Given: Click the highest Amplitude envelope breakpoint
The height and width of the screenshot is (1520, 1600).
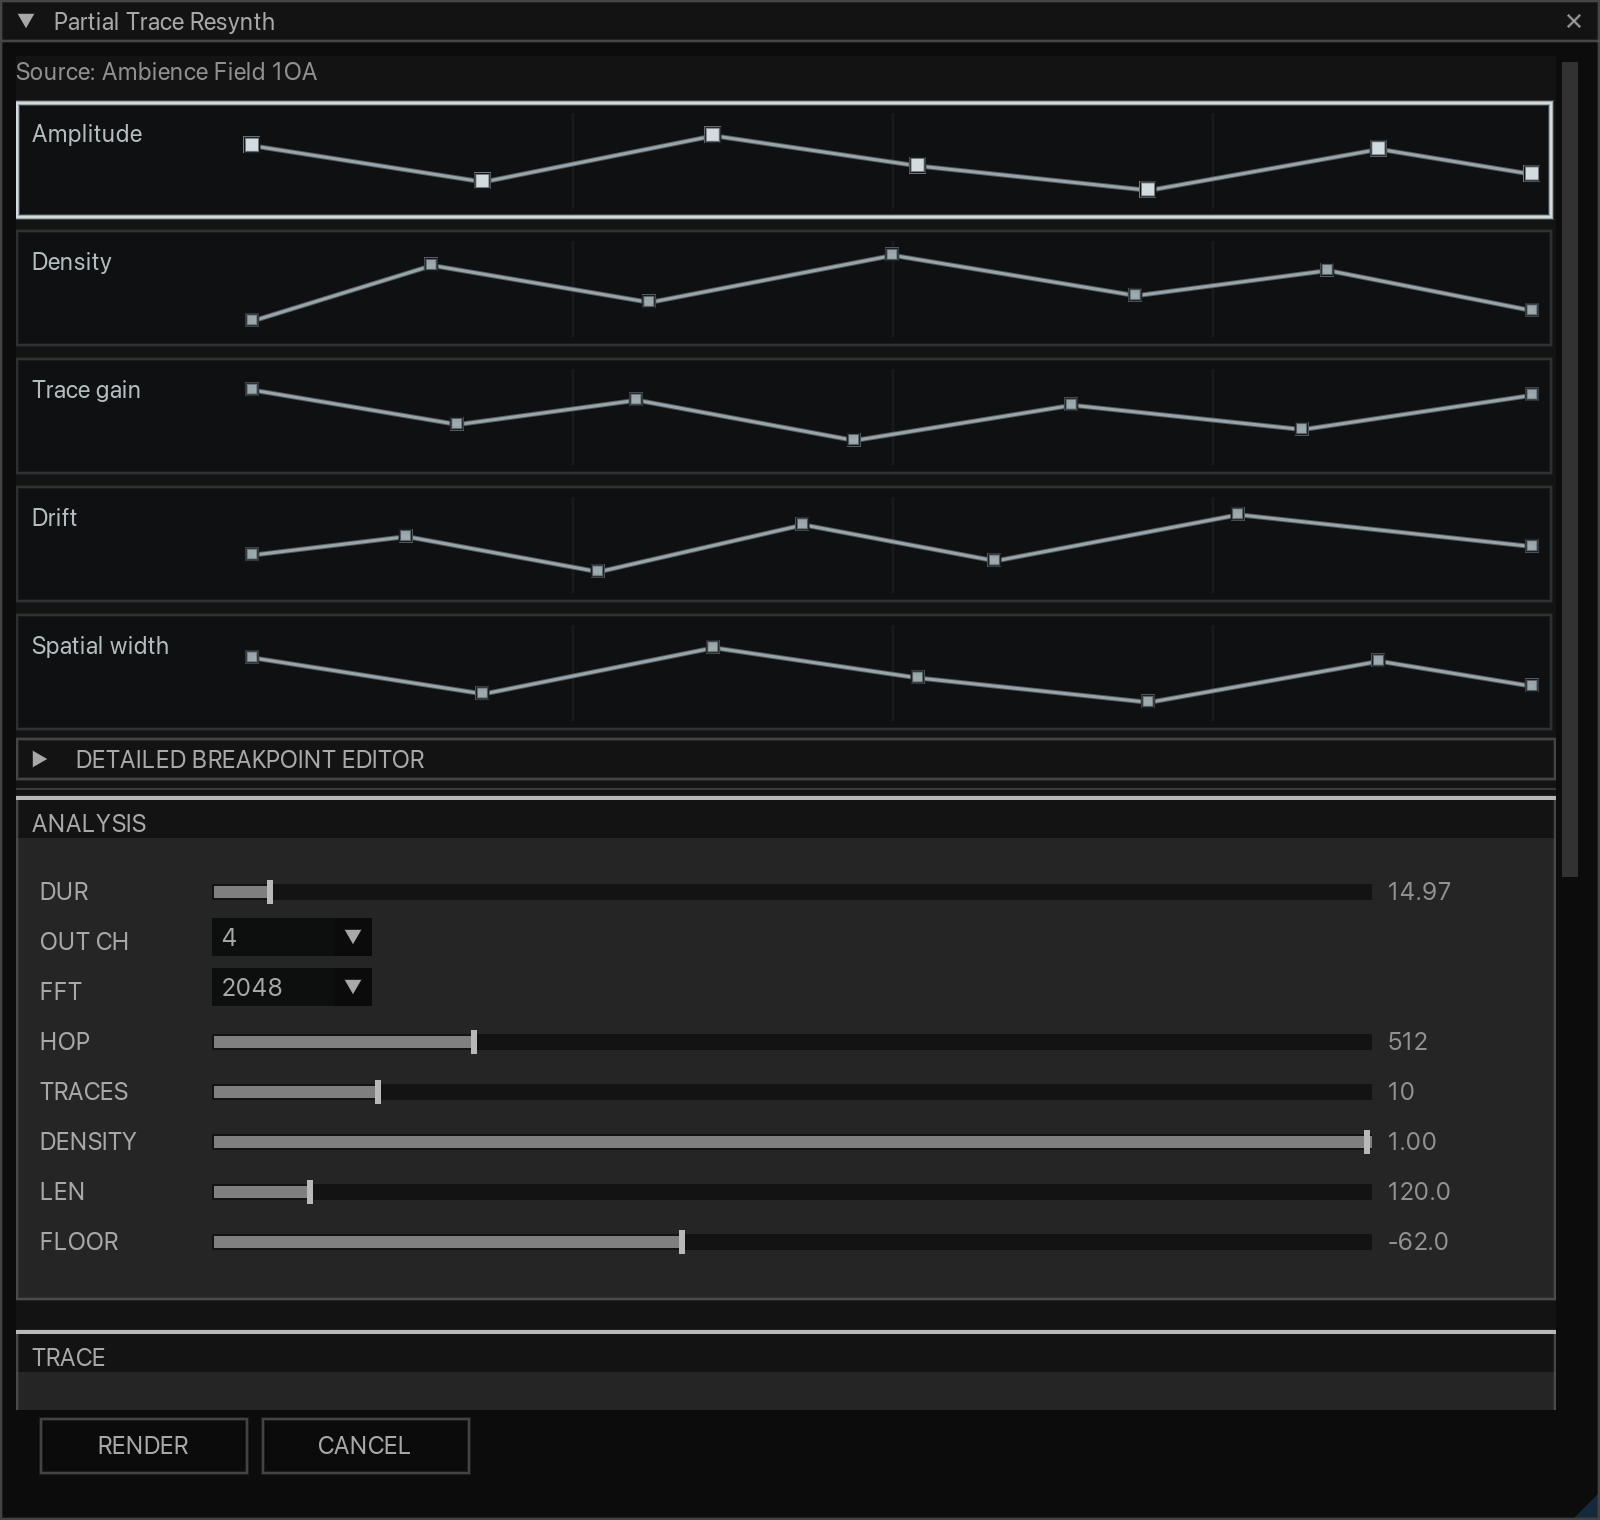Looking at the screenshot, I should click(713, 134).
